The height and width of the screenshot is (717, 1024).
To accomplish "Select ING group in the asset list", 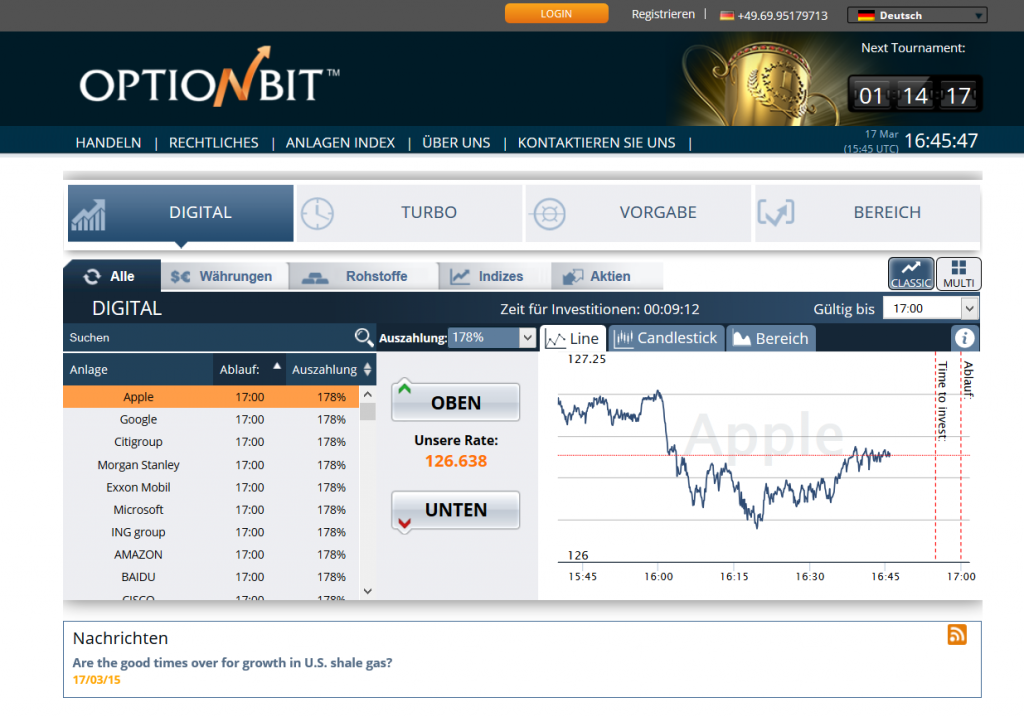I will coord(211,532).
